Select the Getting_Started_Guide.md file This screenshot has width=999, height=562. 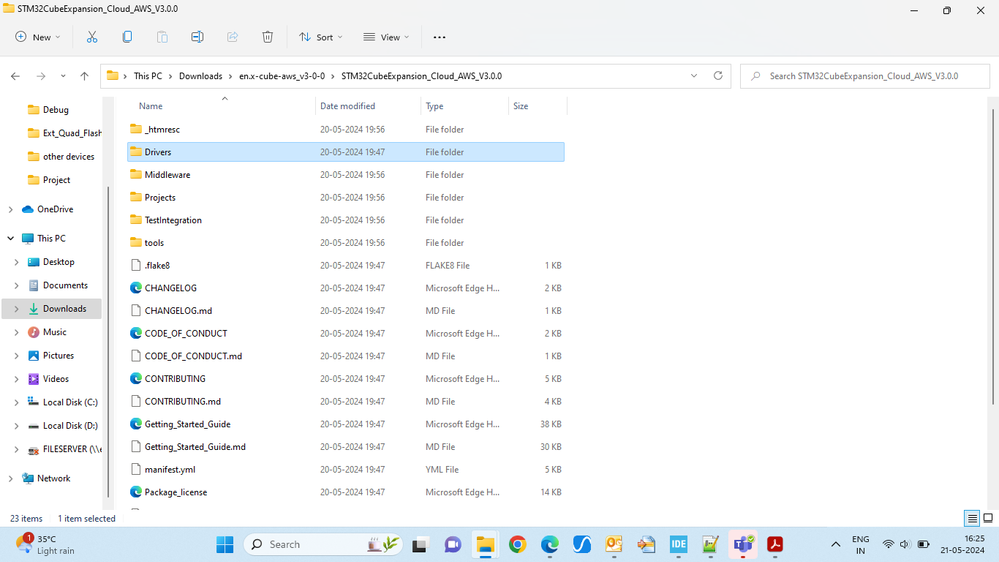click(x=346, y=447)
